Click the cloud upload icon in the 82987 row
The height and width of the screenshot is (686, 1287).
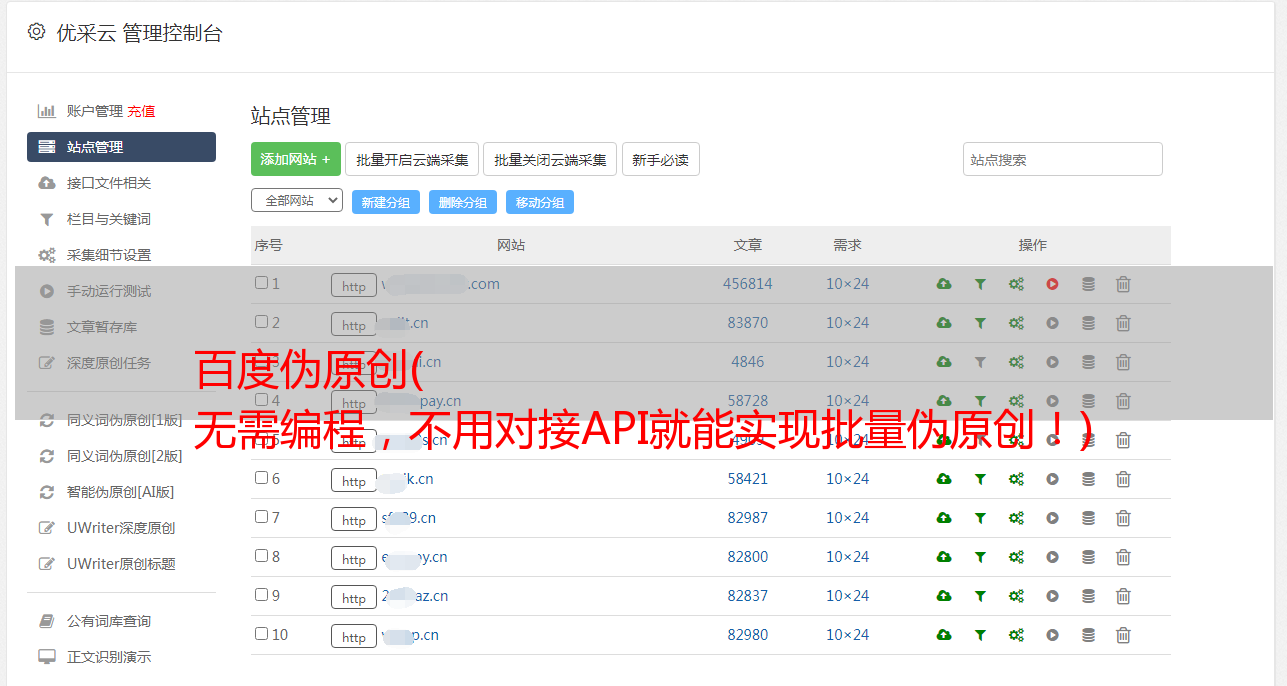point(944,518)
